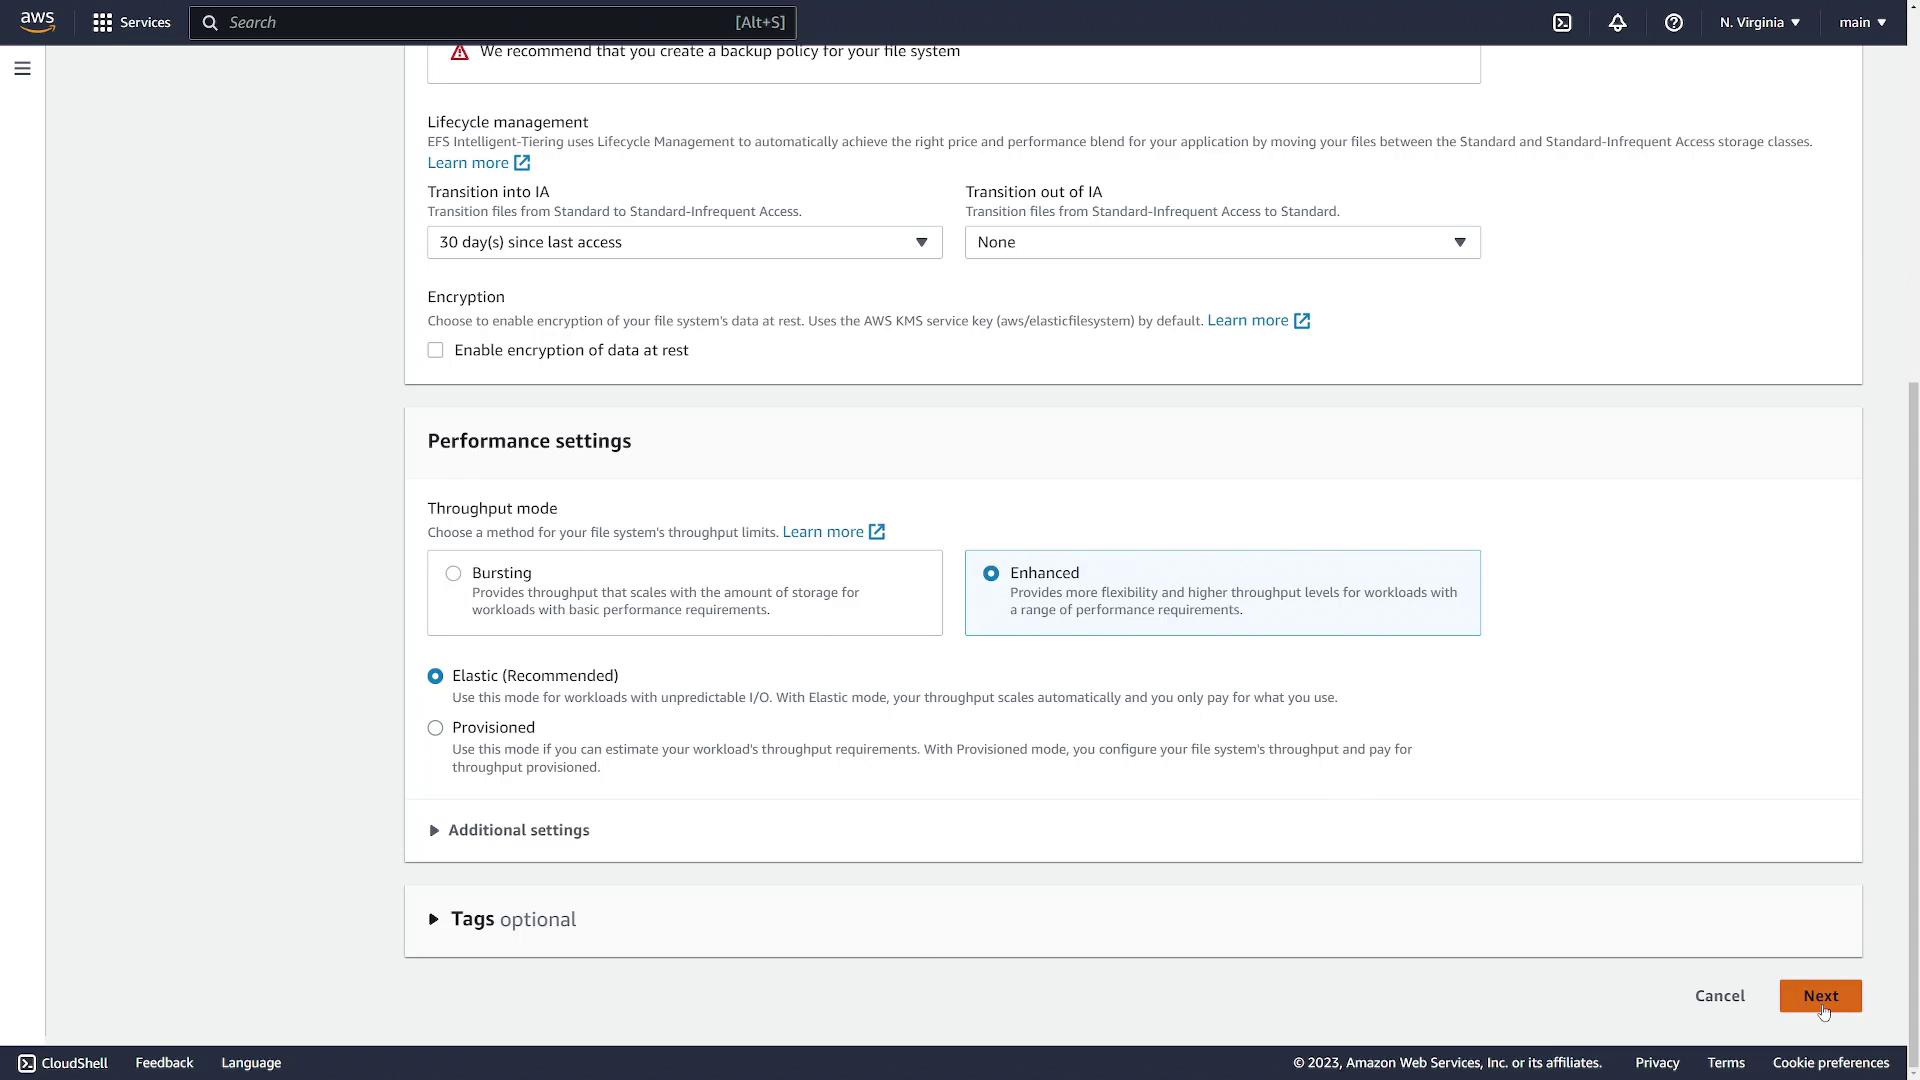Expand the Tags optional section
1920x1080 pixels.
435,920
